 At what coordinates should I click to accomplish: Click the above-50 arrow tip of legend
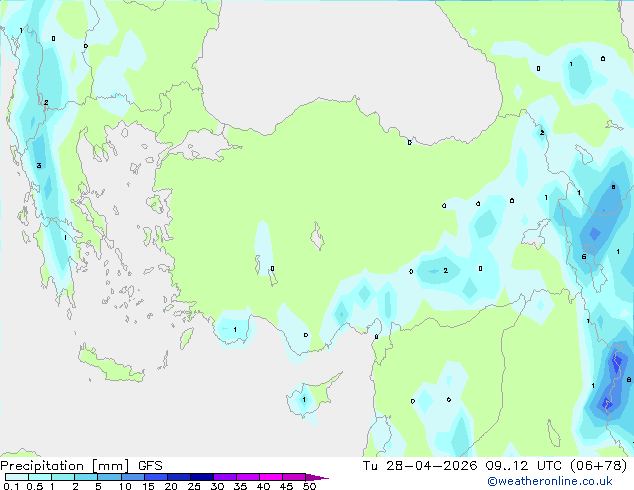click(x=317, y=477)
